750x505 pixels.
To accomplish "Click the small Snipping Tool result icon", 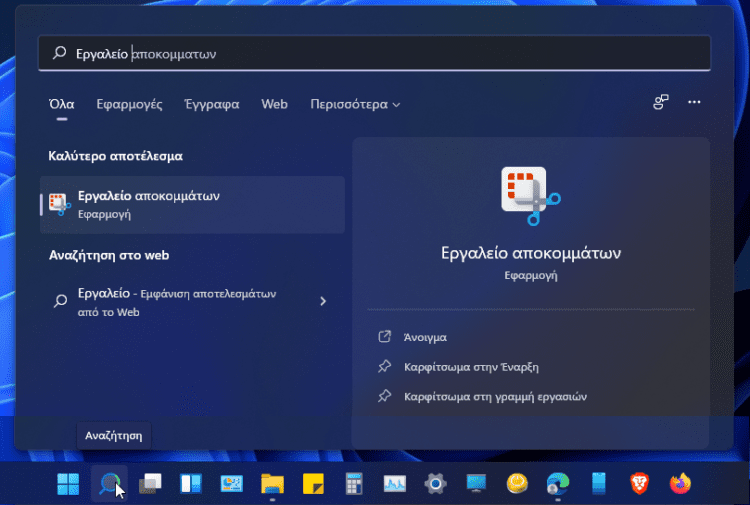I will click(60, 205).
